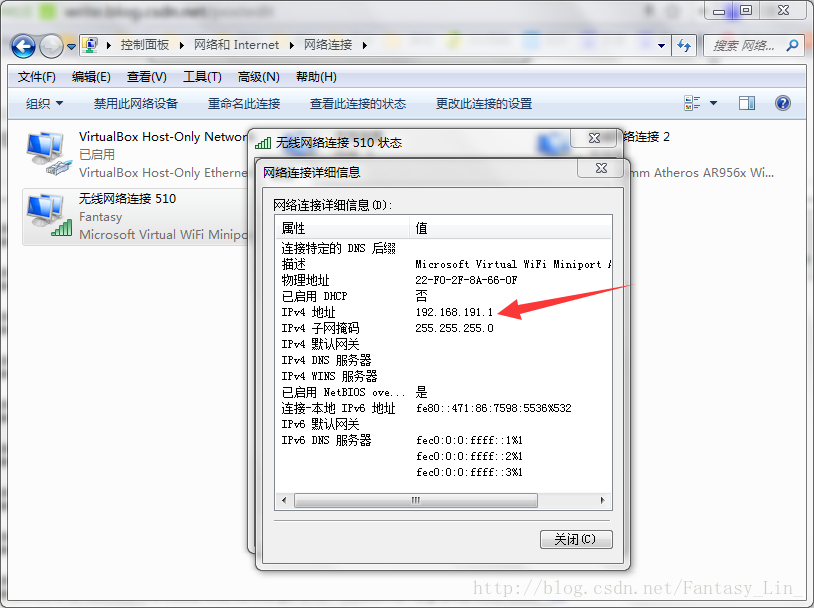Select the partially hidden 络连接 2 connection
814x608 pixels.
point(646,137)
